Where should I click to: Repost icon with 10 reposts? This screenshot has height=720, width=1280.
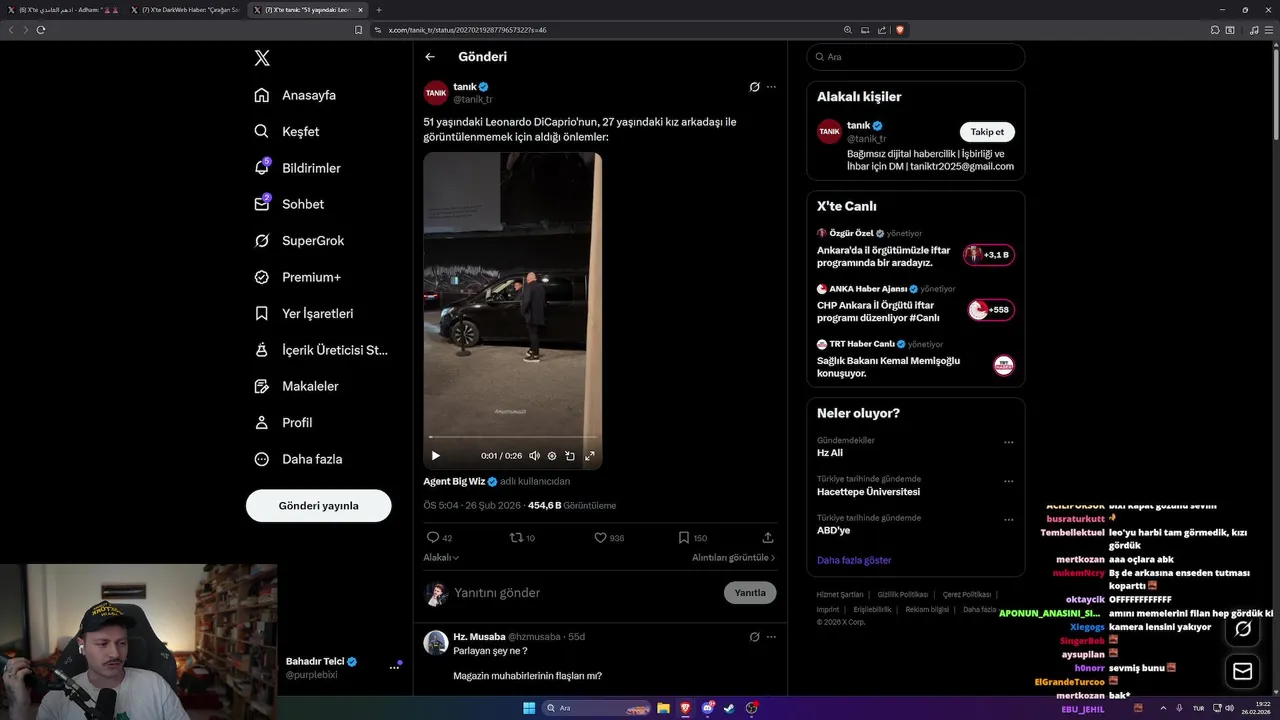pos(516,537)
